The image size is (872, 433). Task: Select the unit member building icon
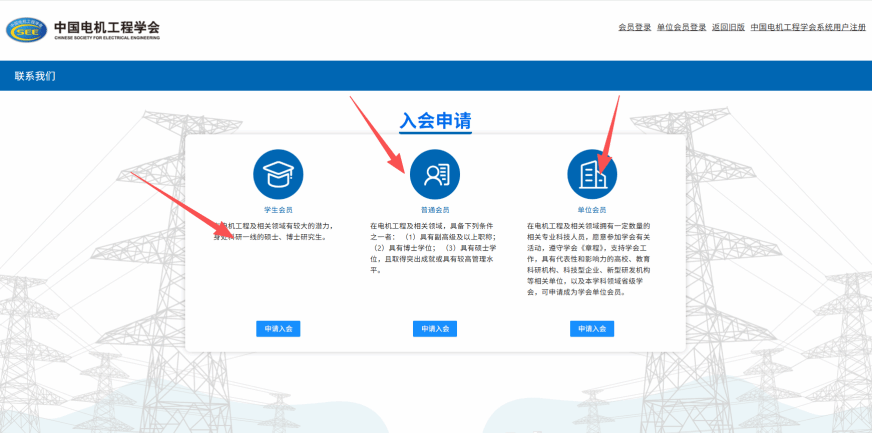click(x=592, y=174)
